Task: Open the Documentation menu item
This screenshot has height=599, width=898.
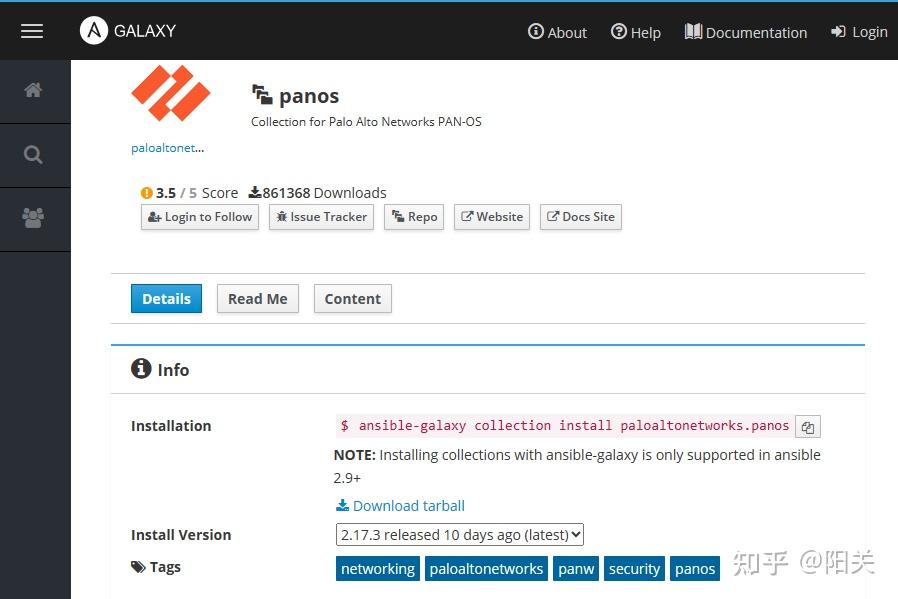Action: (x=745, y=32)
